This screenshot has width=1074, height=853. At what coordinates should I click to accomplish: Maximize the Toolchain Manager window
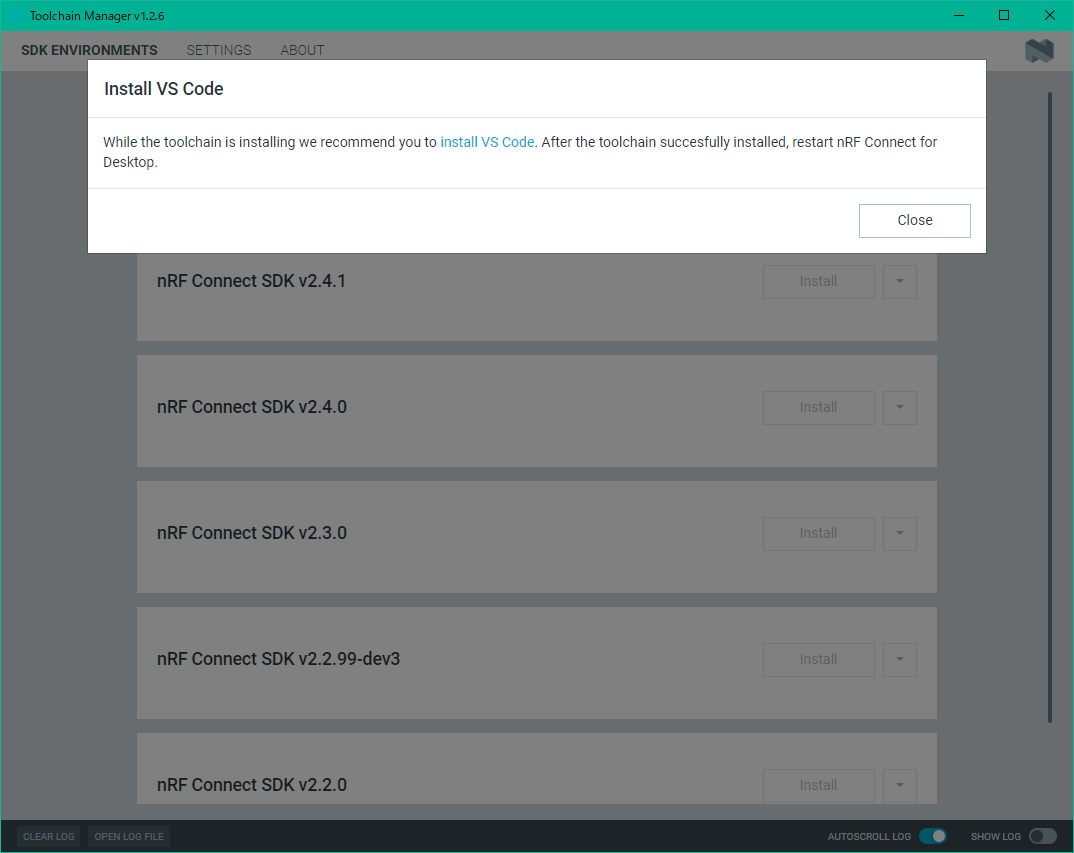[1004, 15]
